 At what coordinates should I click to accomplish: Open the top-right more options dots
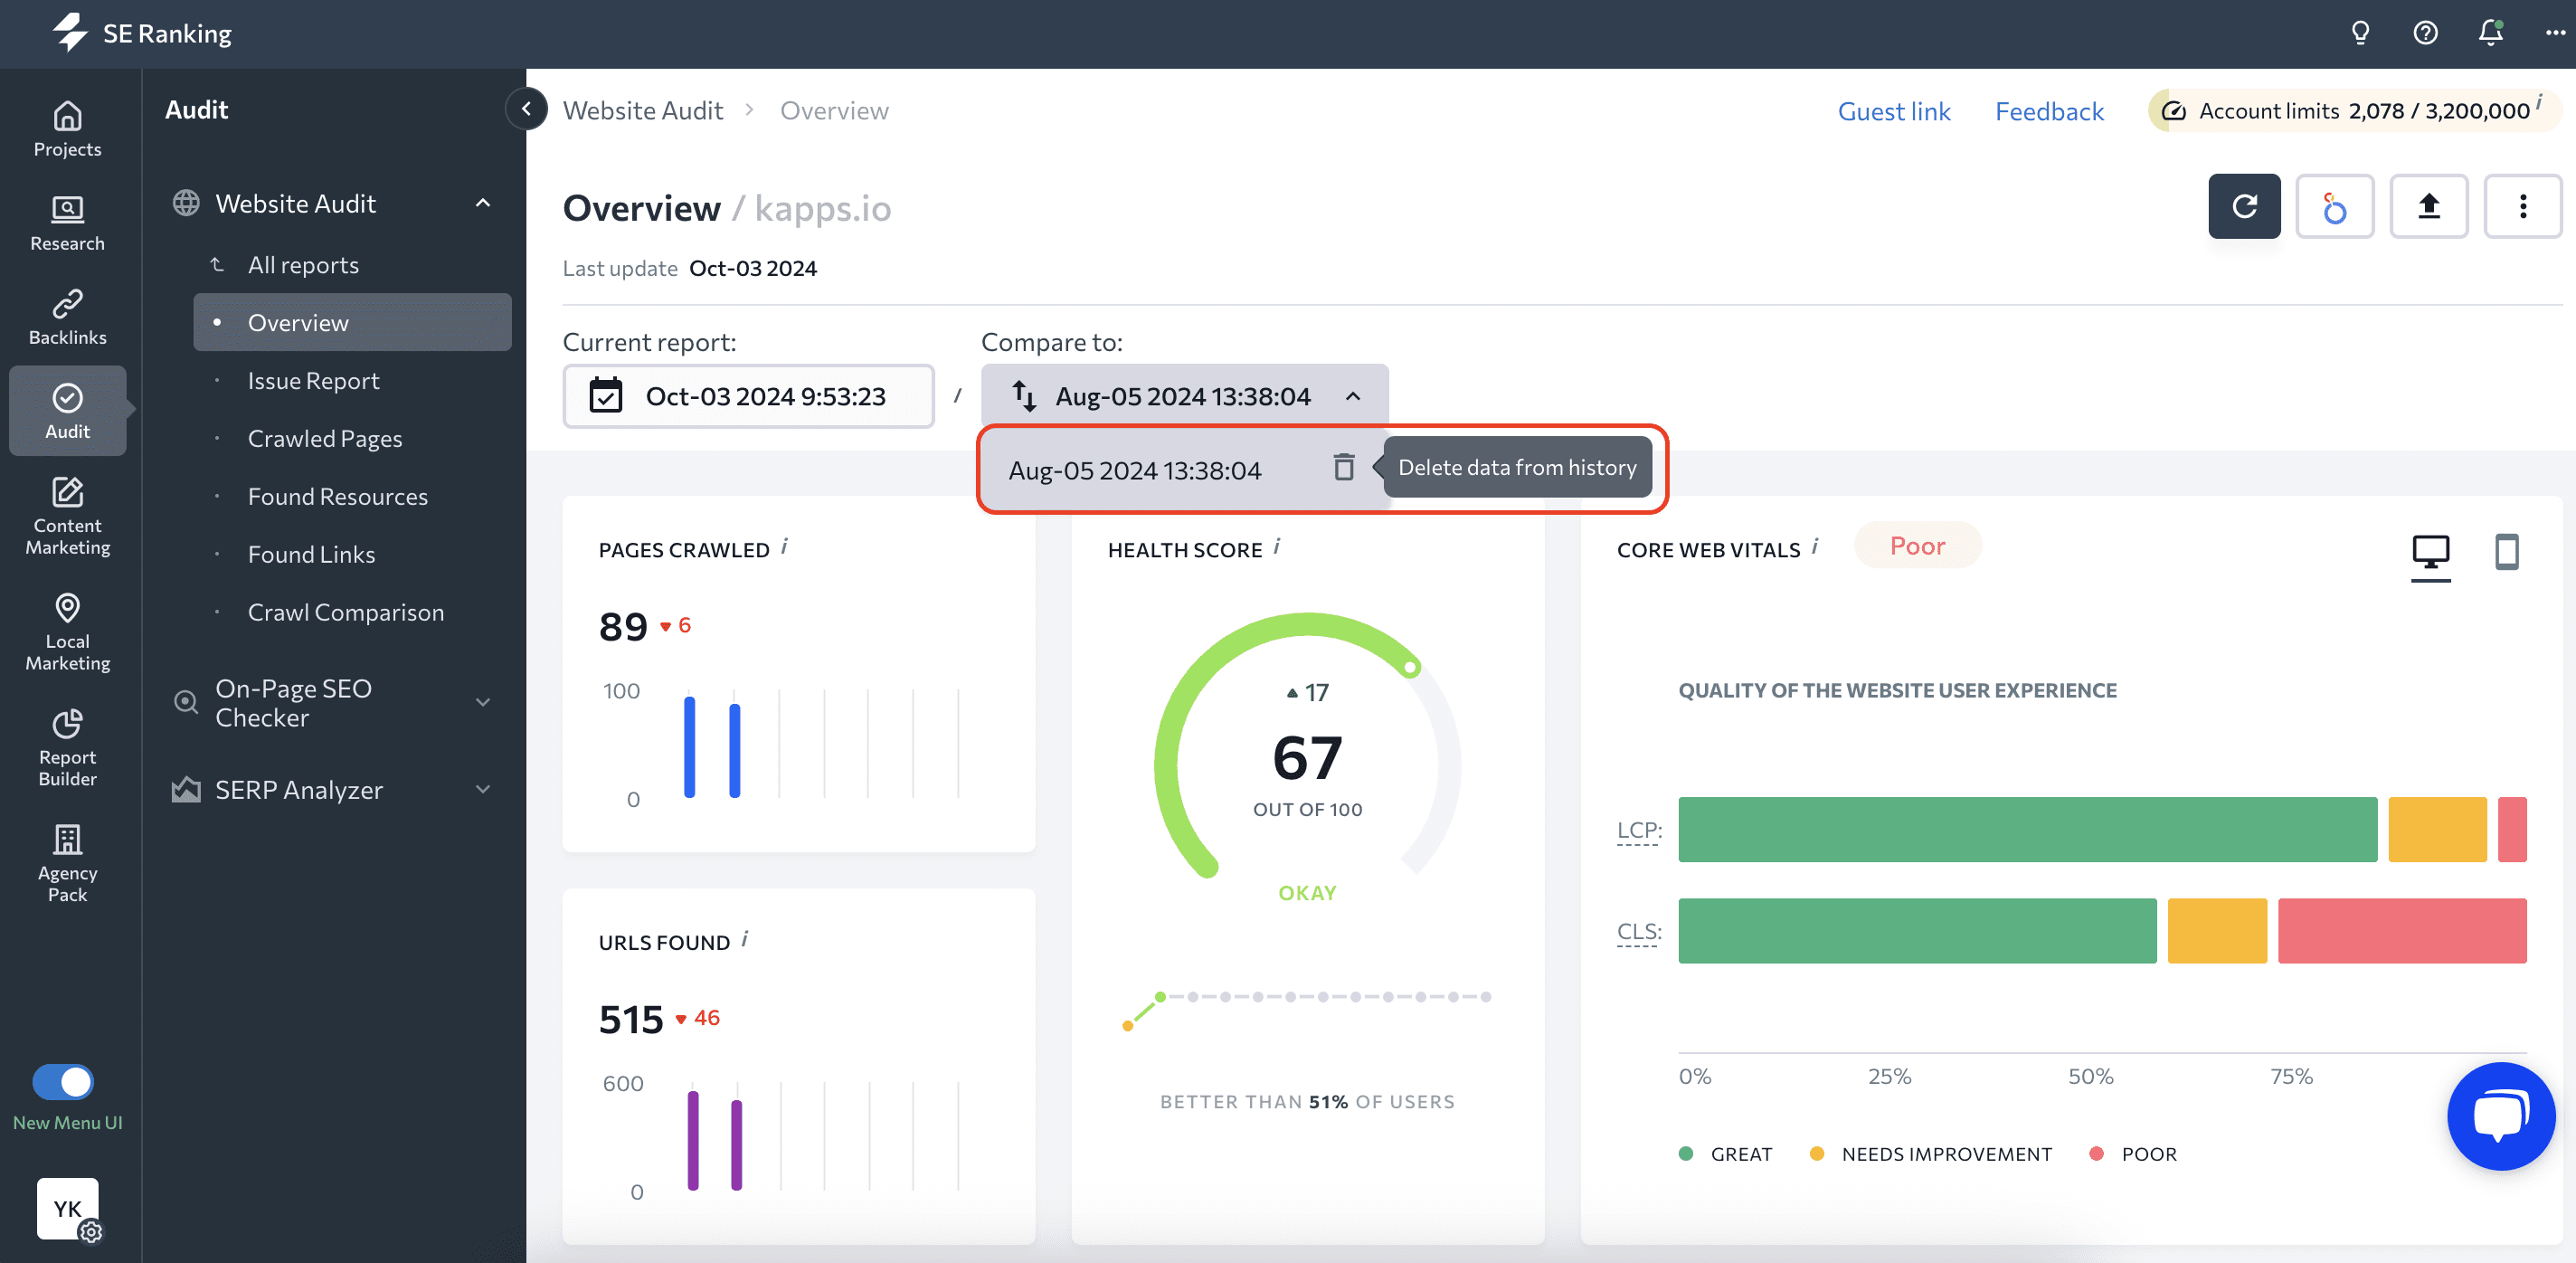point(2555,34)
